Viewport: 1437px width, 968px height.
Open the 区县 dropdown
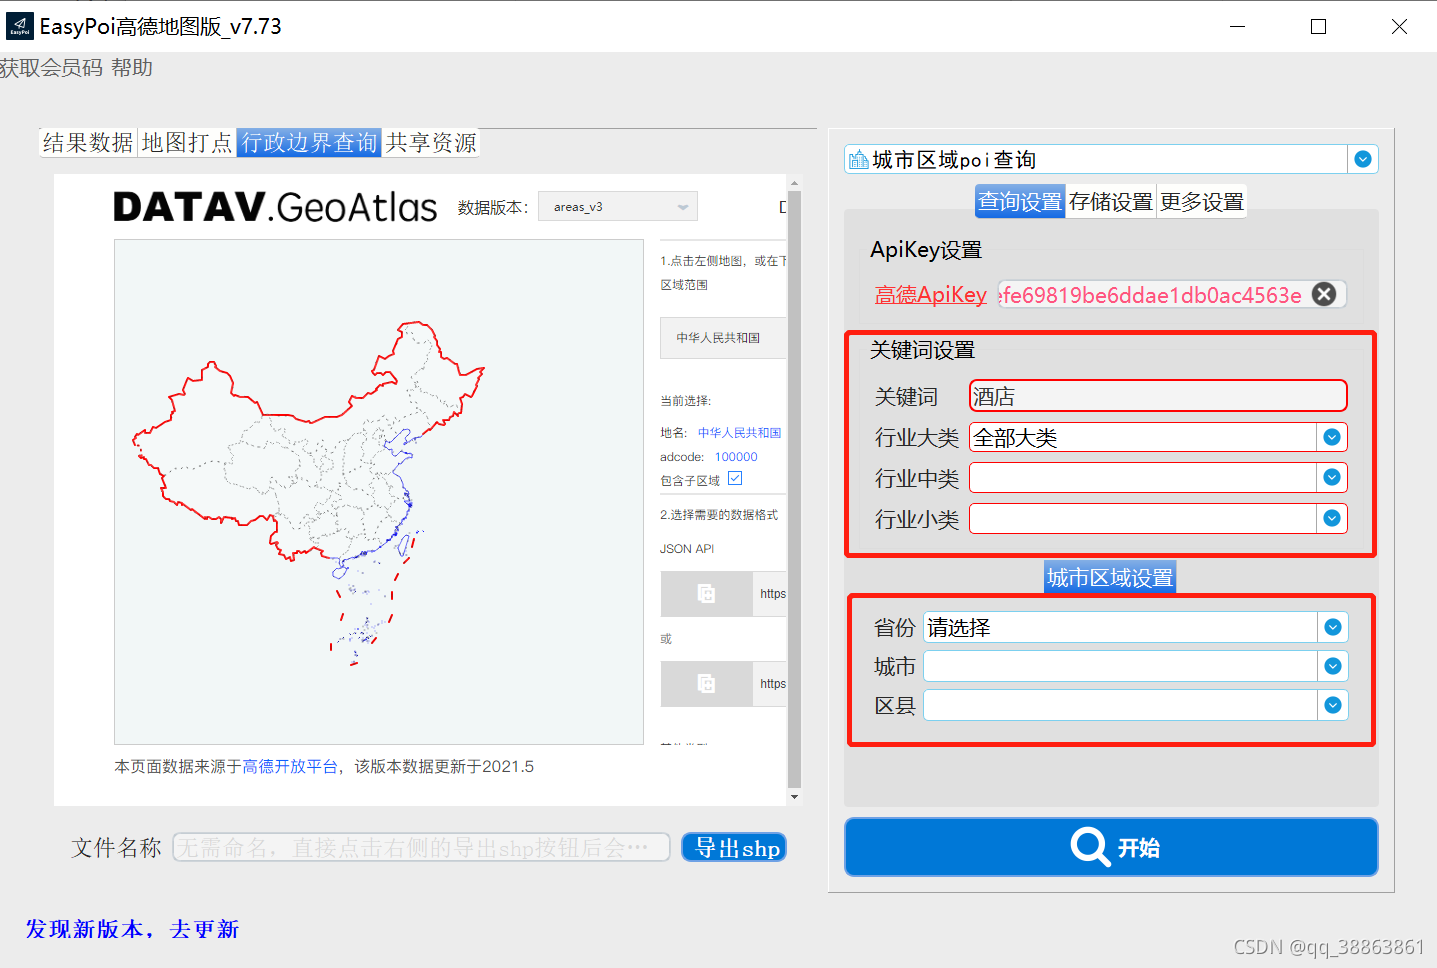pos(1333,705)
